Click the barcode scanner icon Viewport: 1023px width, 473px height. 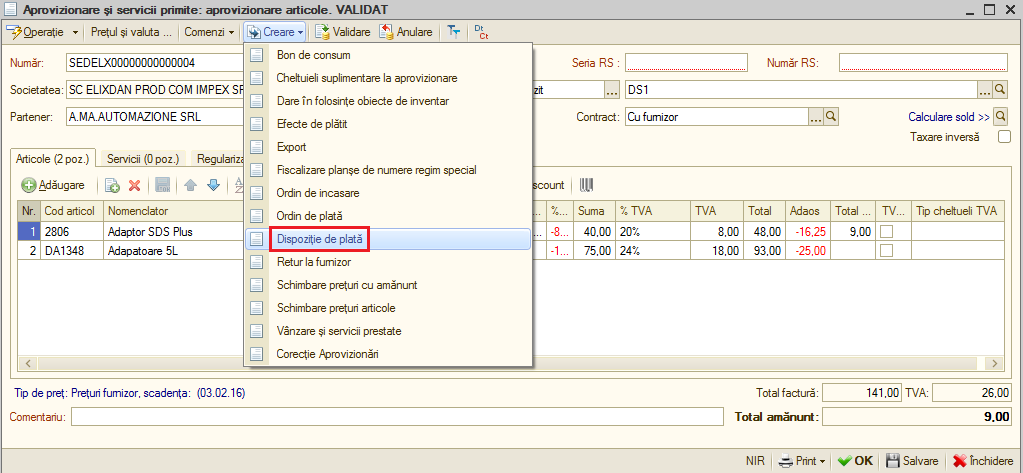(586, 185)
